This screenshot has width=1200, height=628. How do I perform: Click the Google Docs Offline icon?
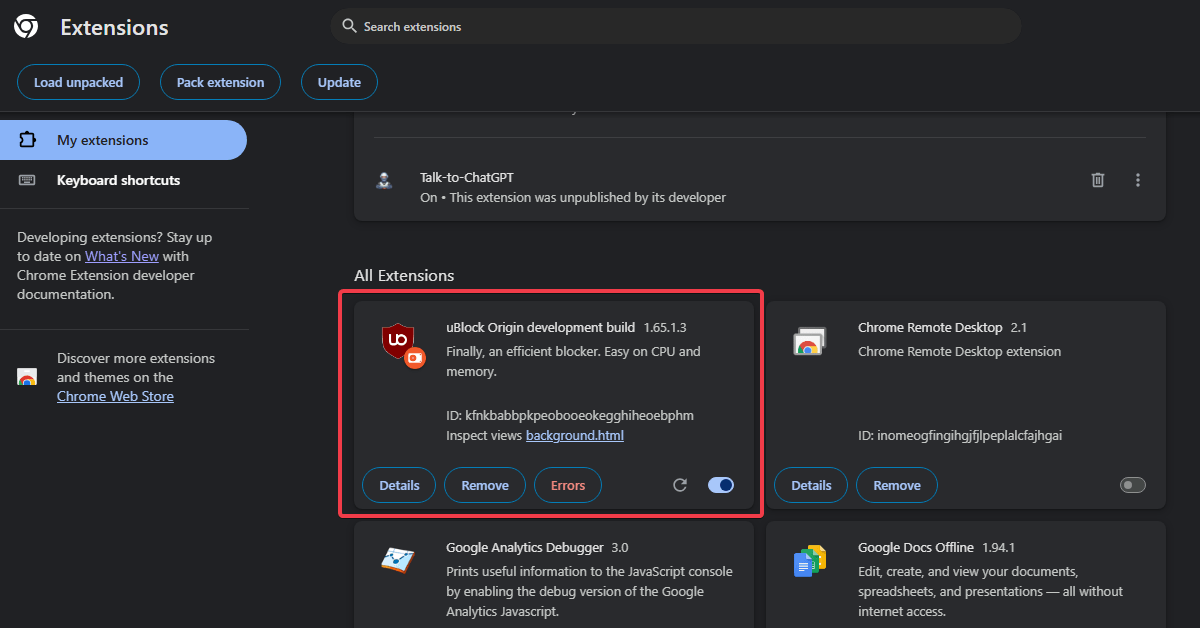coord(808,561)
